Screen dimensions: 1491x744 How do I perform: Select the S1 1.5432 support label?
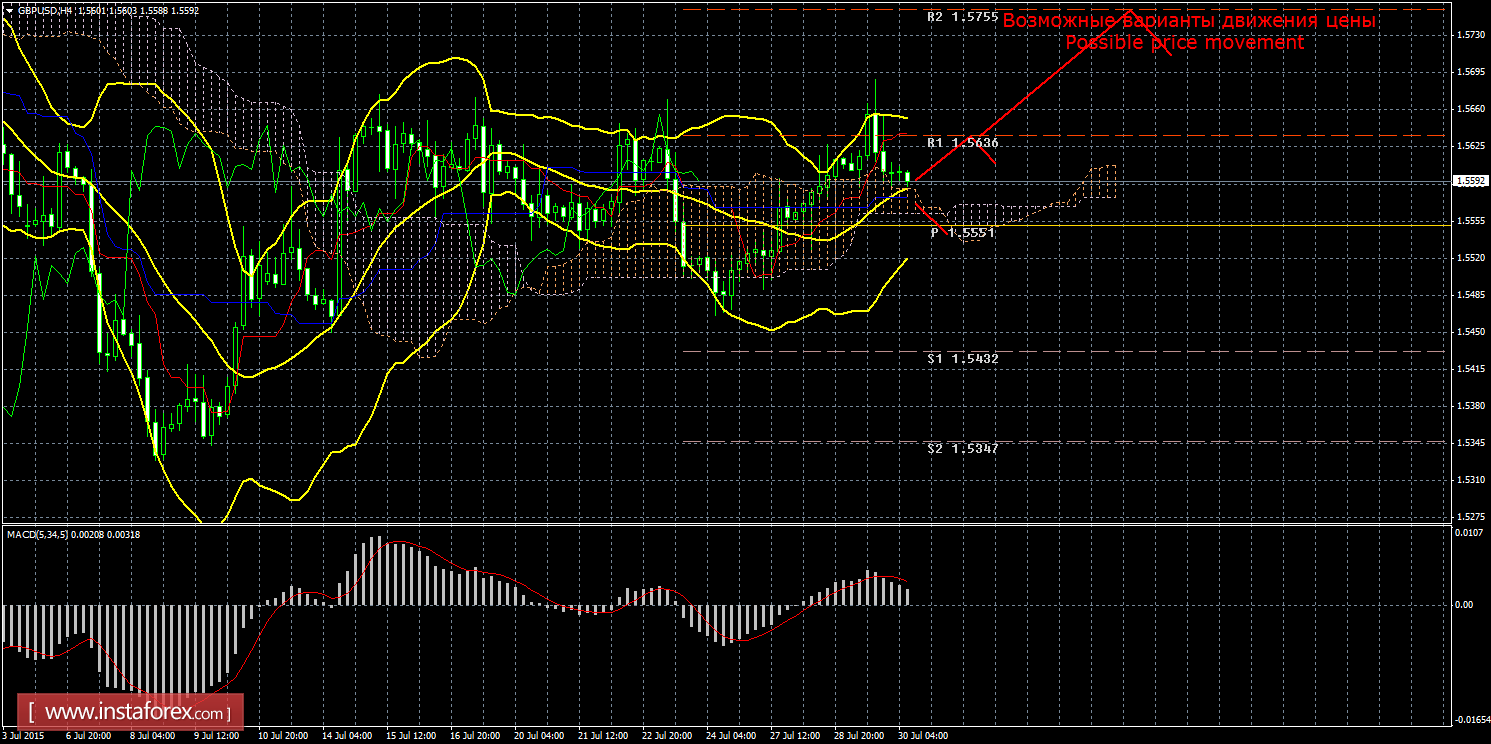(963, 358)
